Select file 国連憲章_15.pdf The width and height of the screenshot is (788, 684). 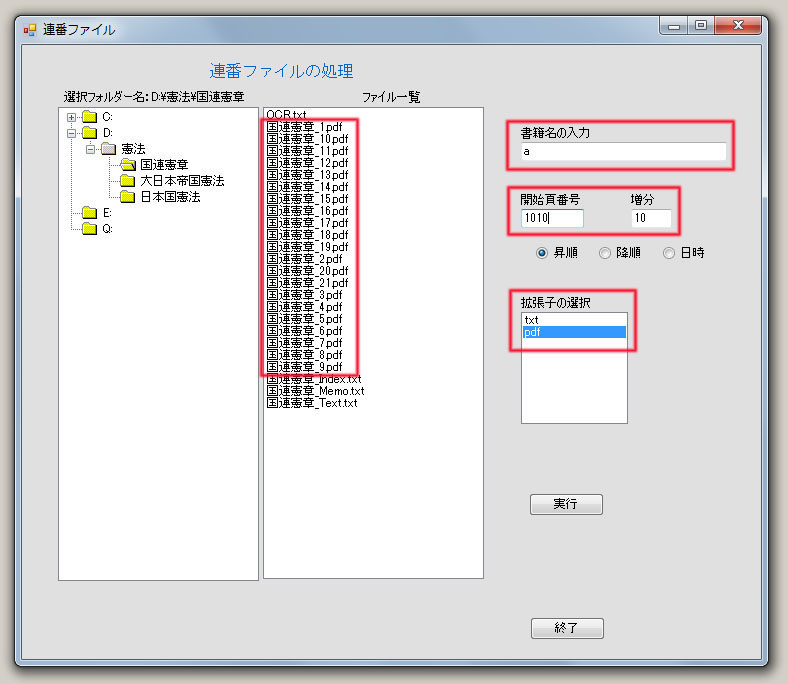click(x=307, y=199)
